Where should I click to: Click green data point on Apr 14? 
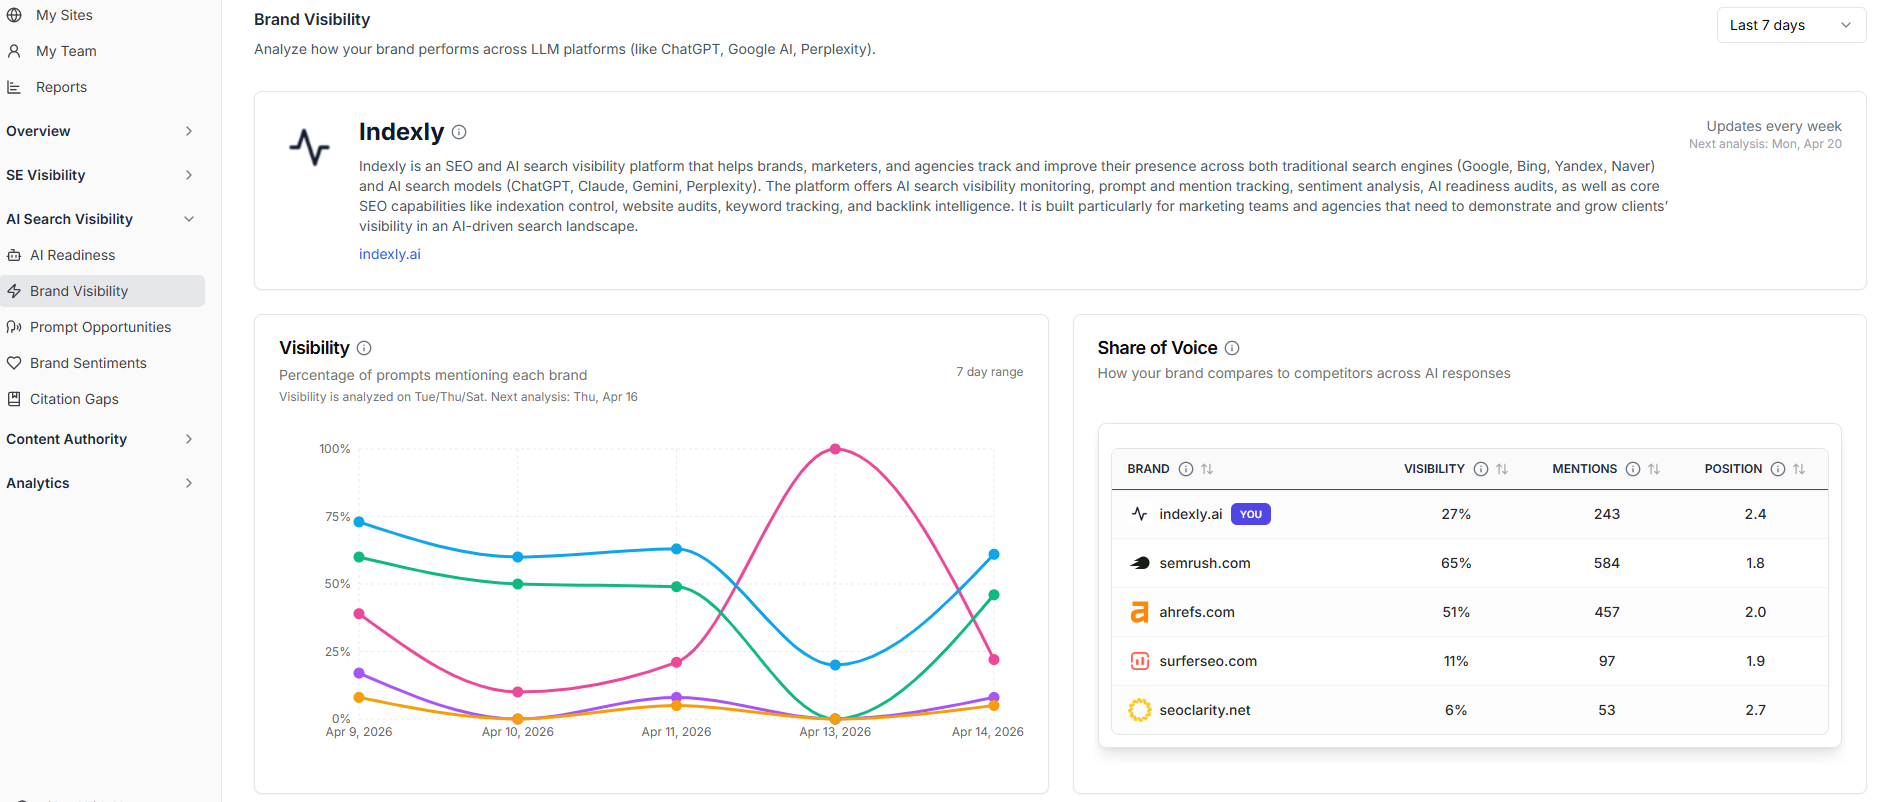click(994, 595)
